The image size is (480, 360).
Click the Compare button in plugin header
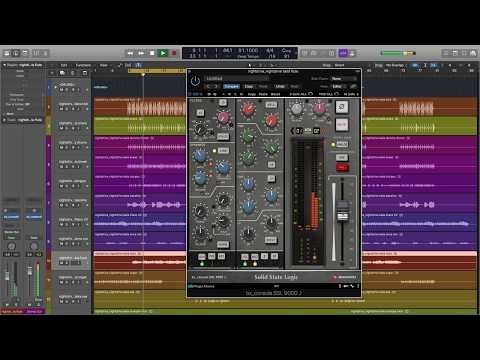point(231,86)
